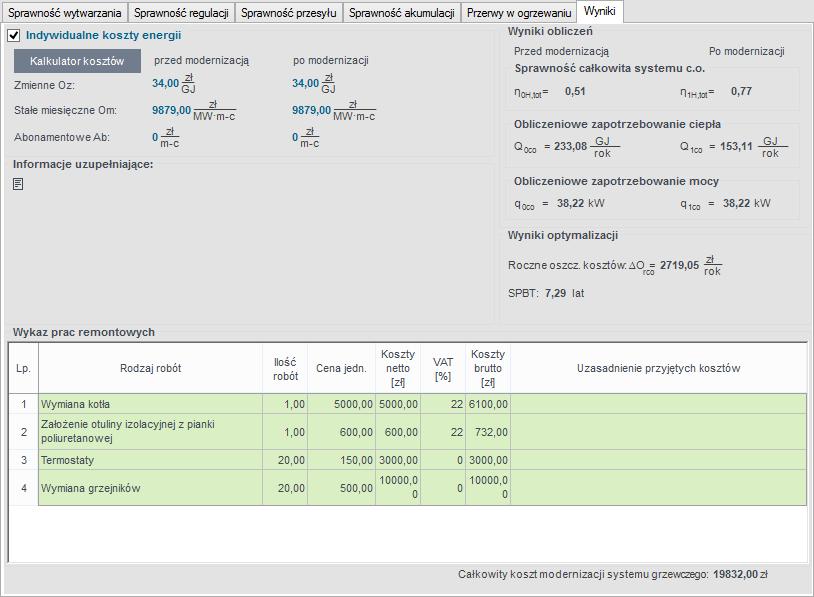Edit Abonamentowe Ab after modernization value
This screenshot has width=814, height=597.
click(x=295, y=137)
